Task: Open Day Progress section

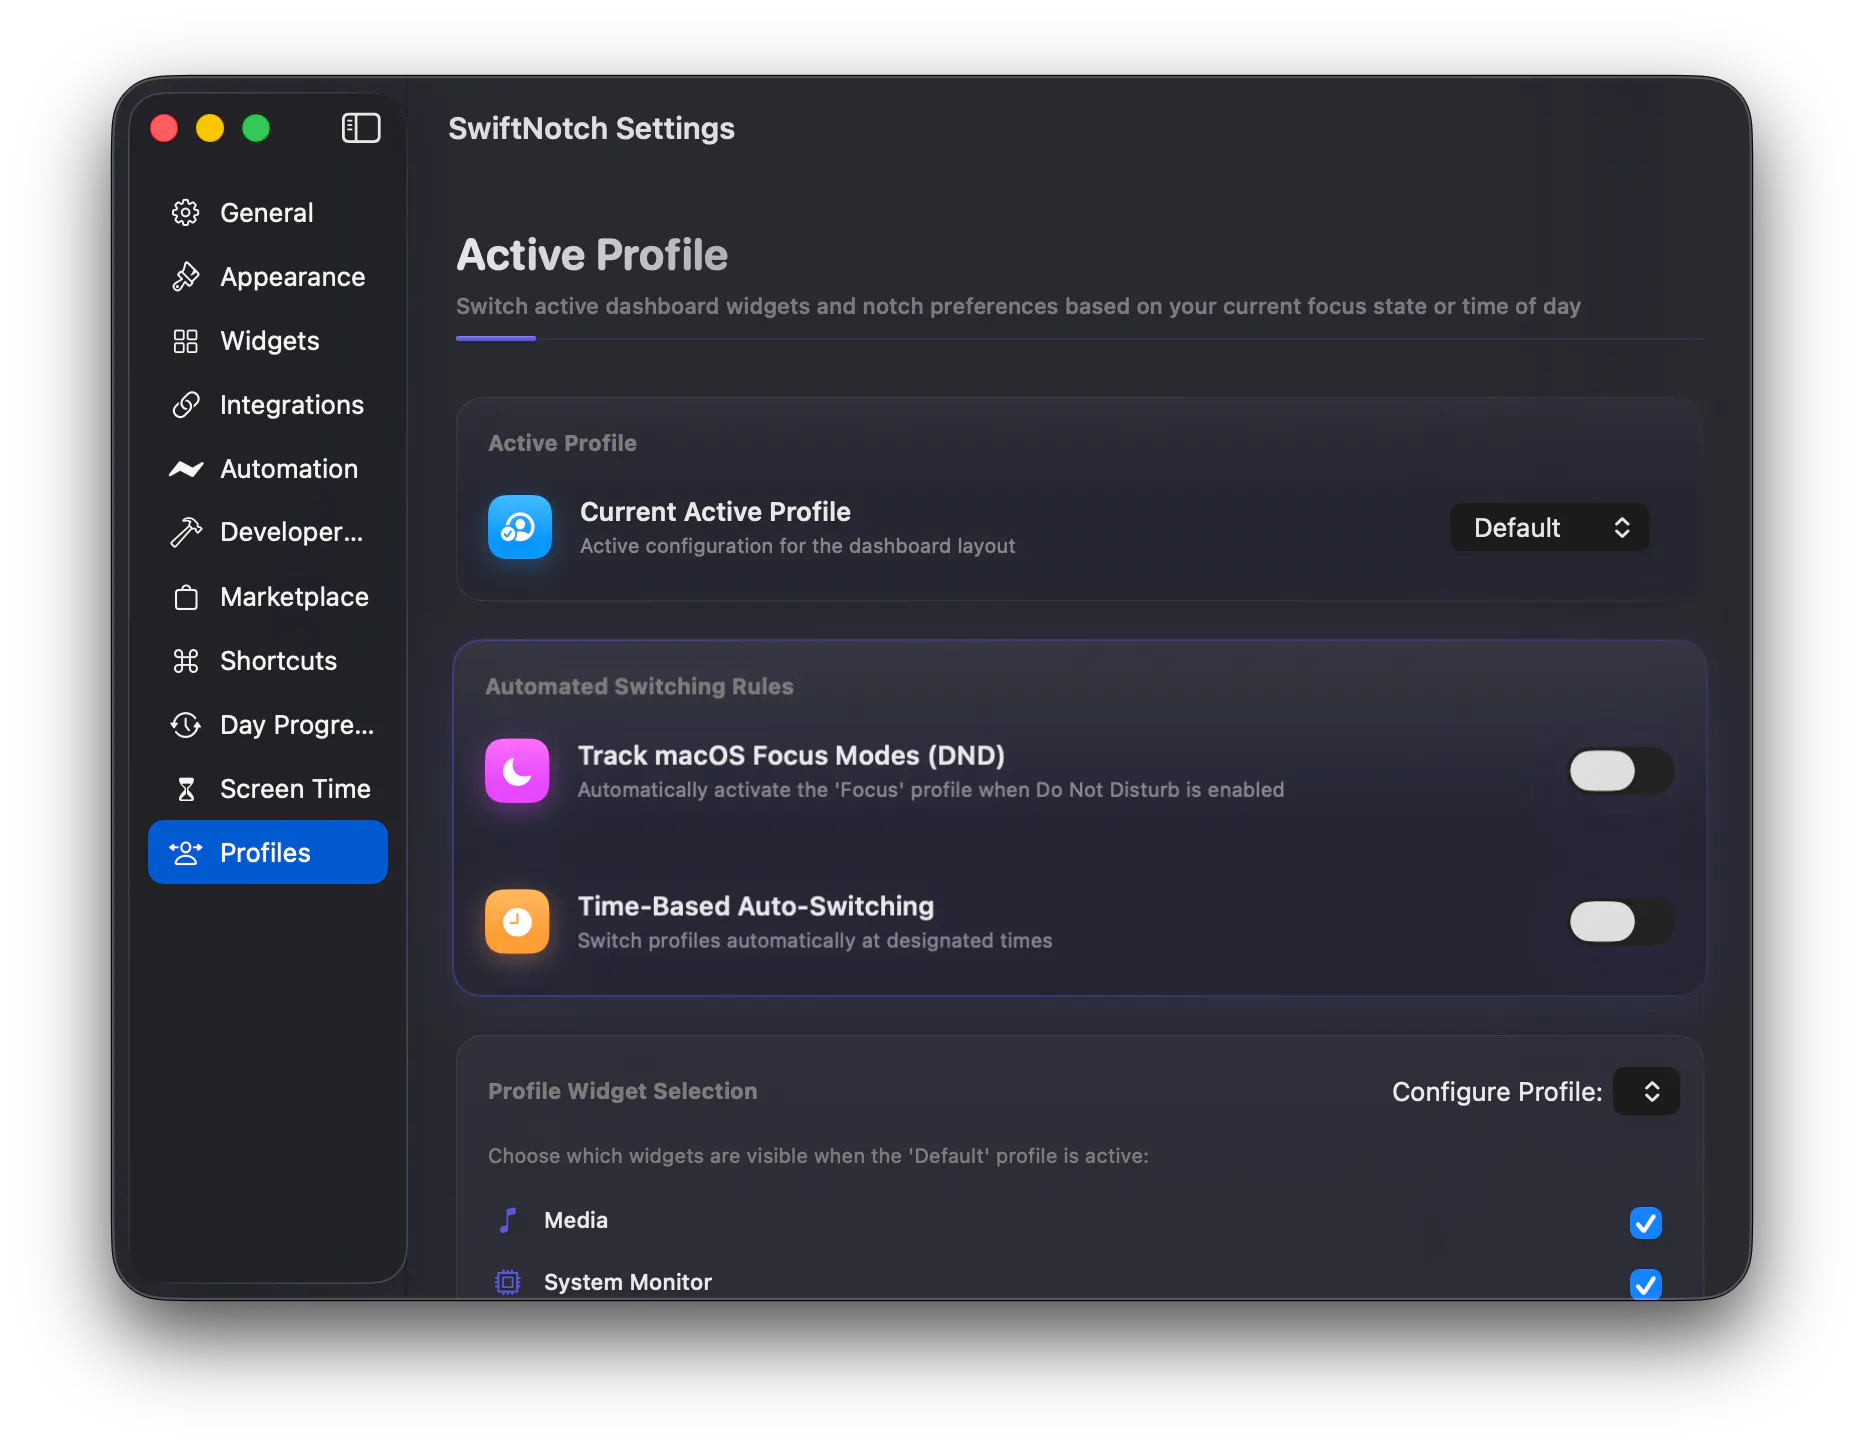Action: point(268,725)
